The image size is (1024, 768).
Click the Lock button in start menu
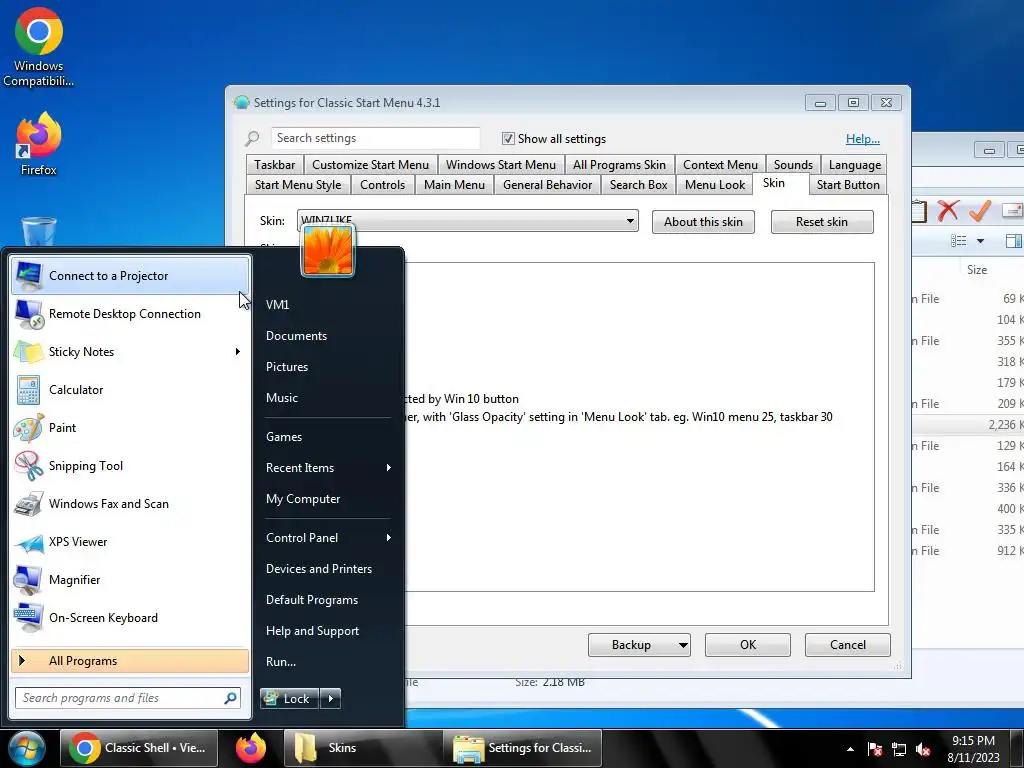(290, 699)
